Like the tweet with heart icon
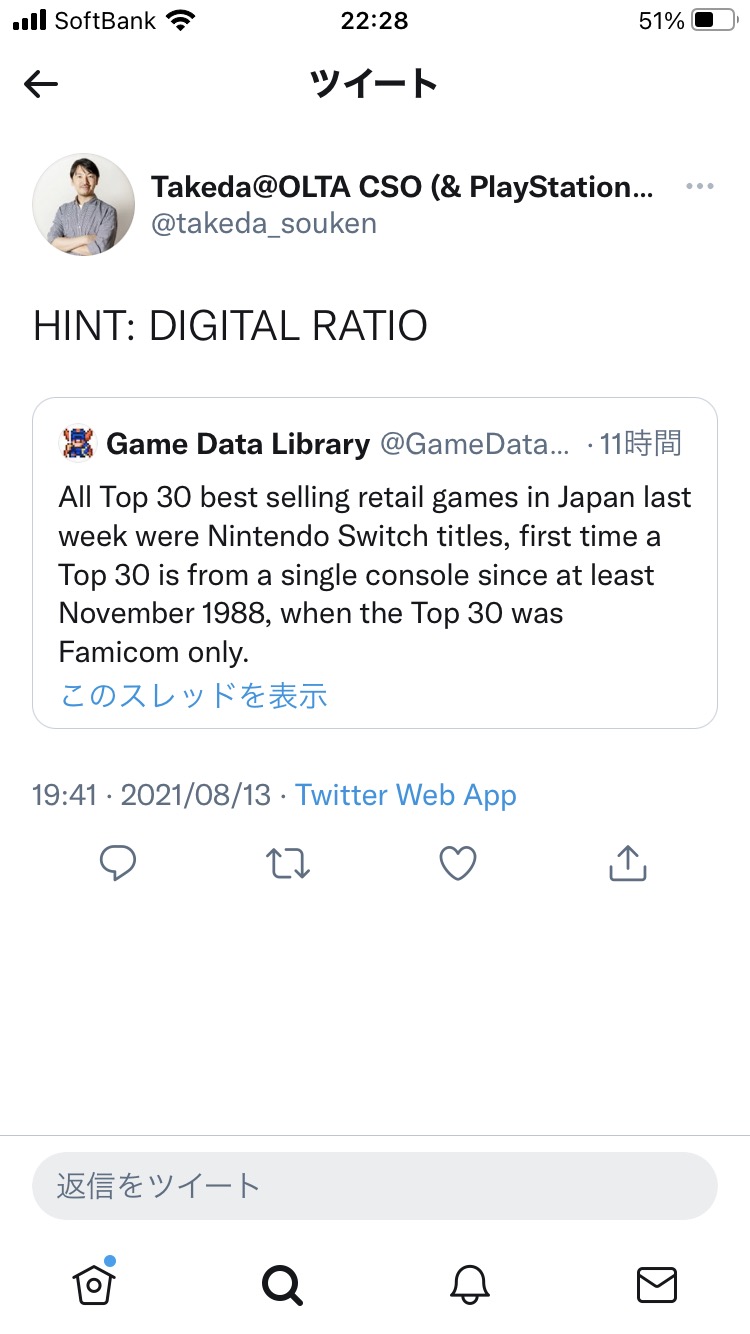750x1334 pixels. 458,863
